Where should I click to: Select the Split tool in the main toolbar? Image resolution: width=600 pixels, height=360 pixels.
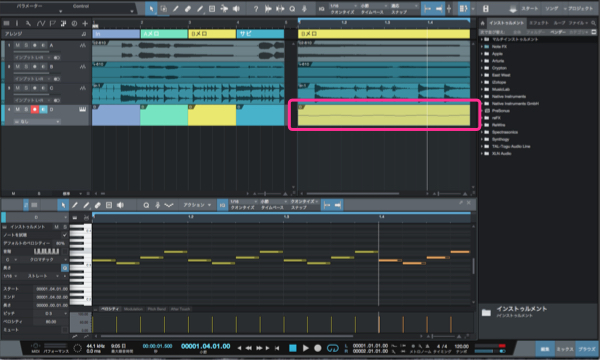click(x=176, y=8)
